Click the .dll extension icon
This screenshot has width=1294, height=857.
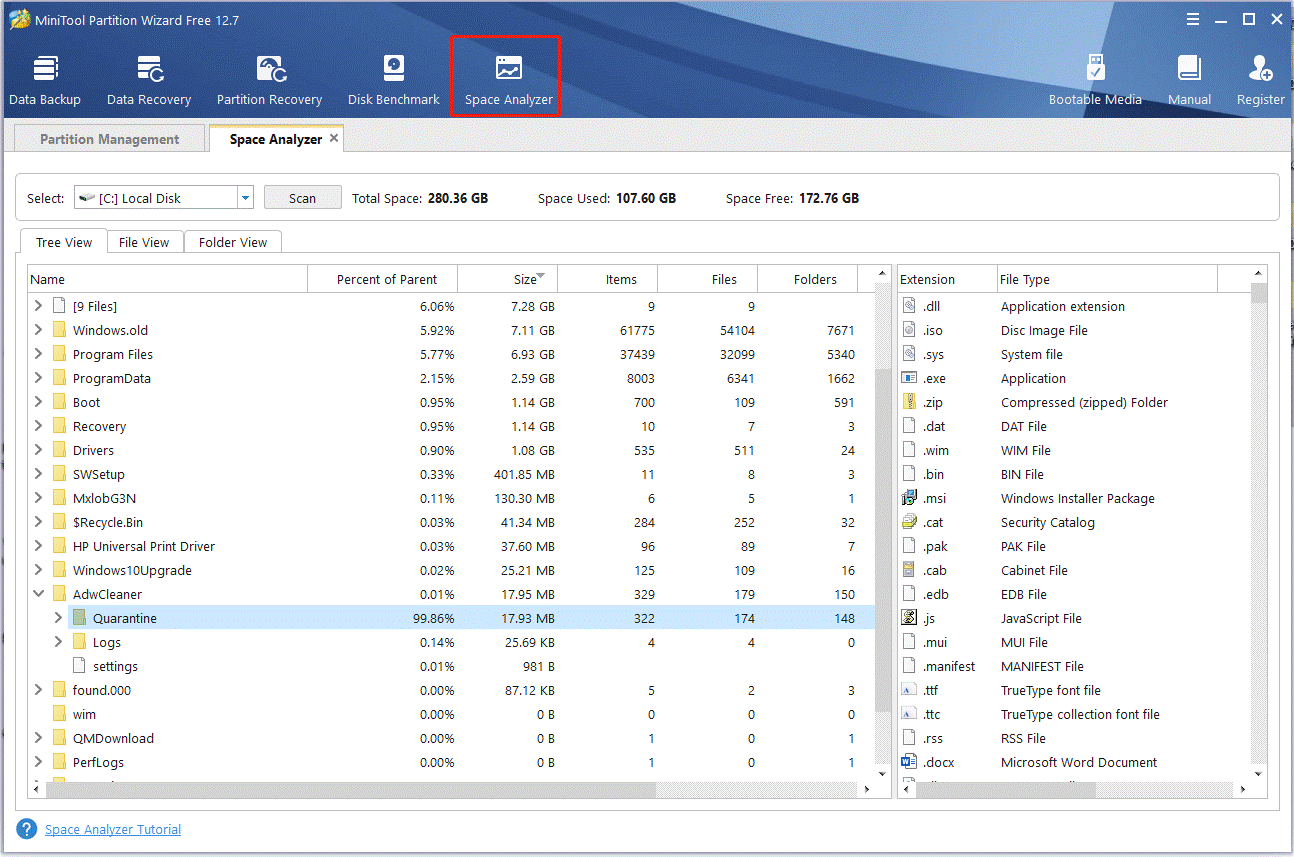[909, 306]
